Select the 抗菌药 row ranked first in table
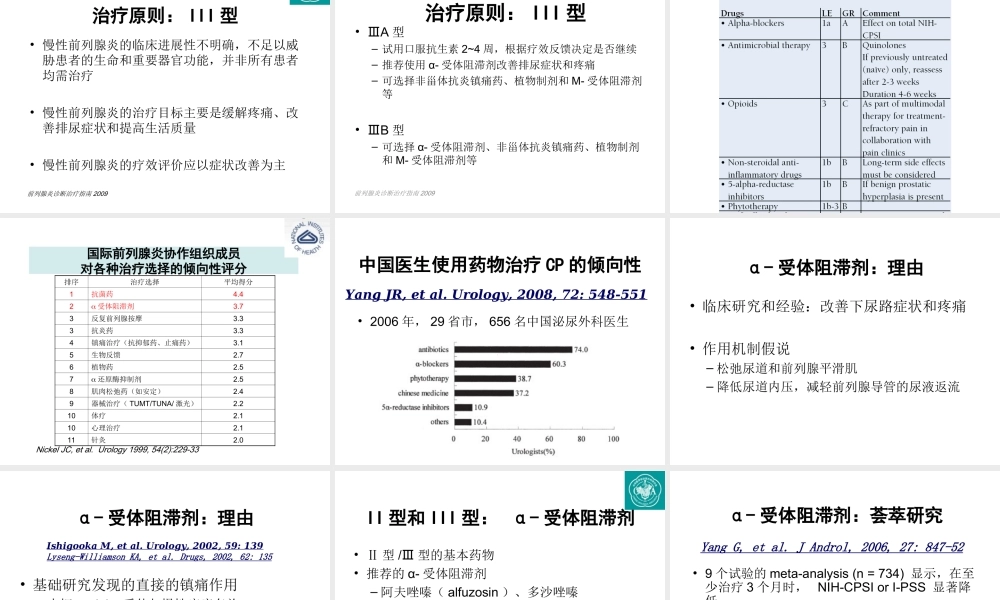1000x600 pixels. (x=120, y=293)
